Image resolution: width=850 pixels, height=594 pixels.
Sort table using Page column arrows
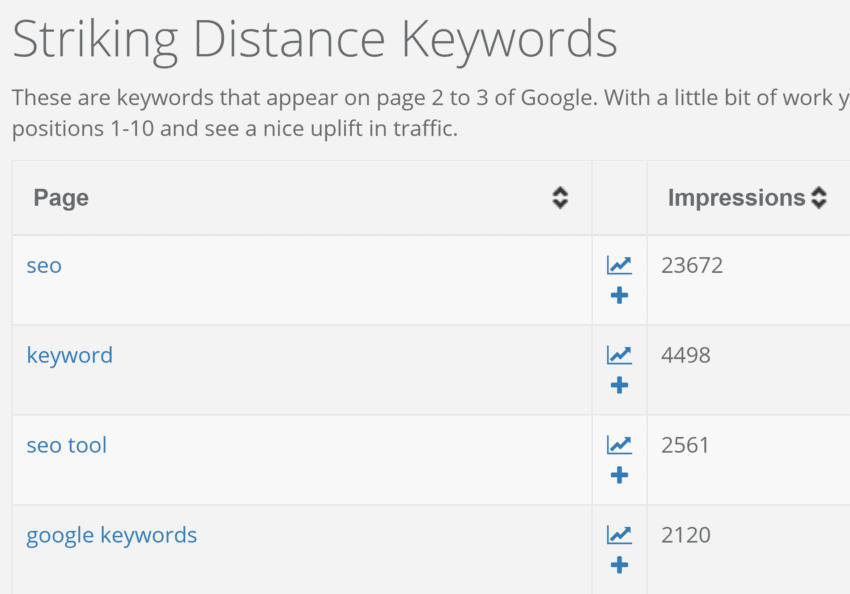tap(560, 198)
